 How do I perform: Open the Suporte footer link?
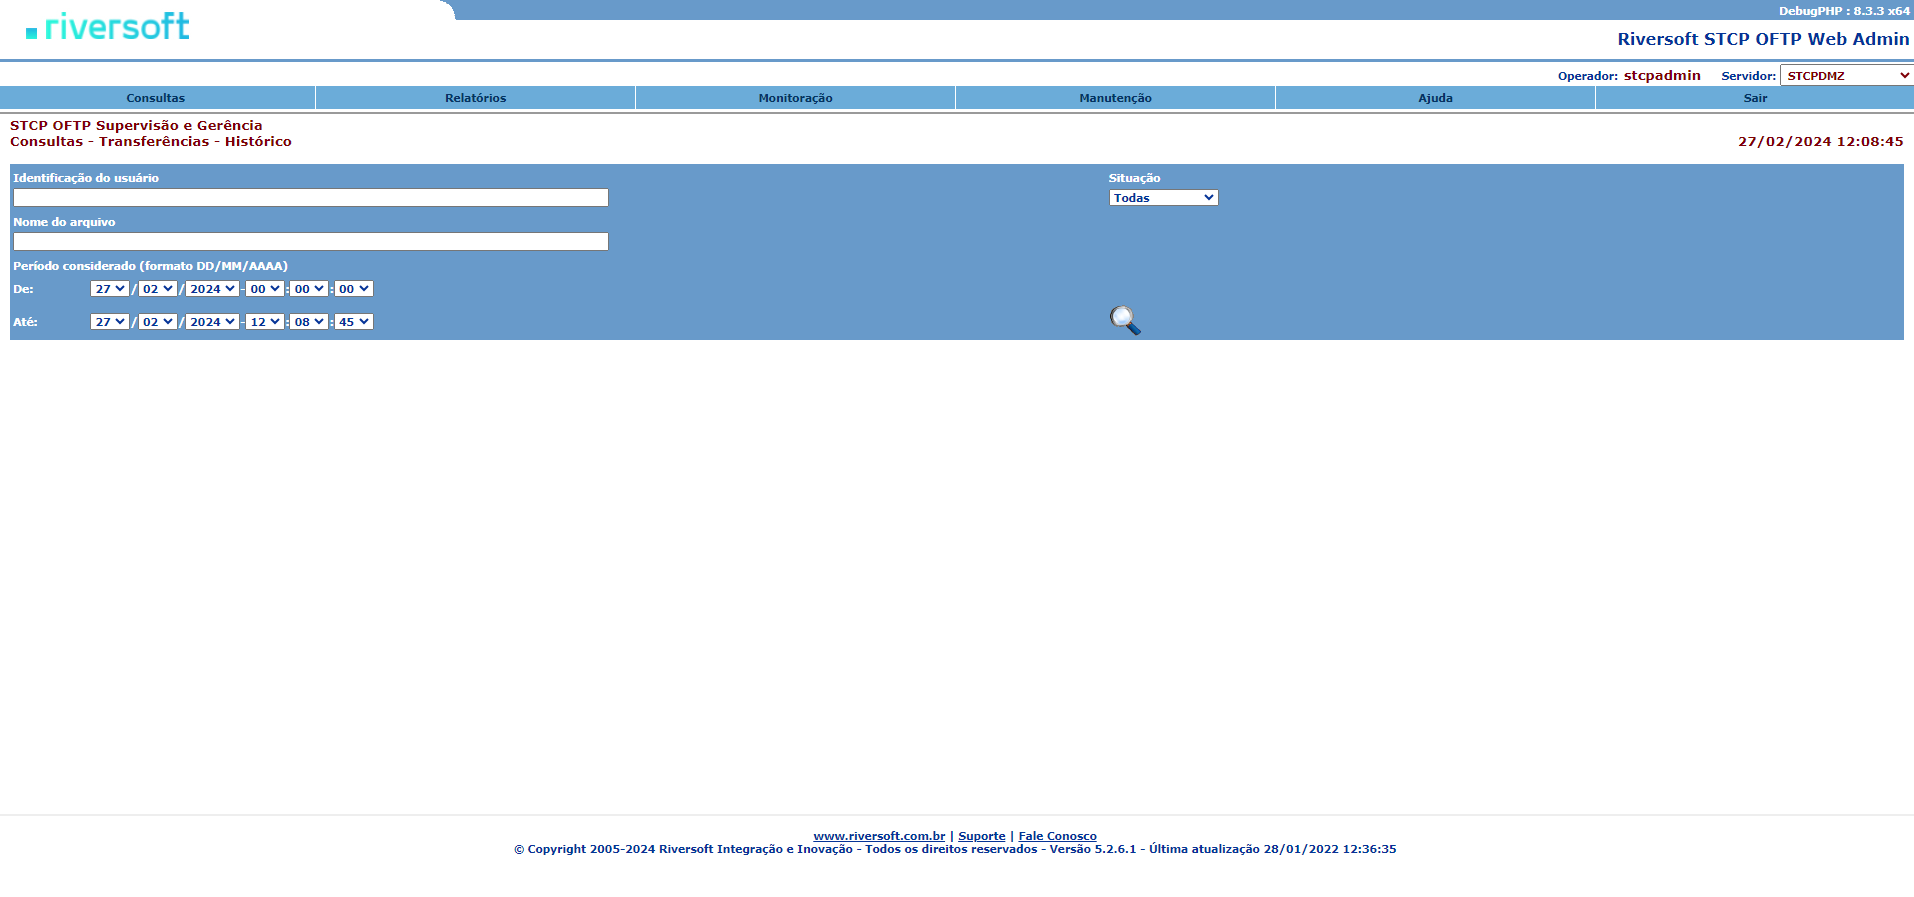click(x=982, y=836)
